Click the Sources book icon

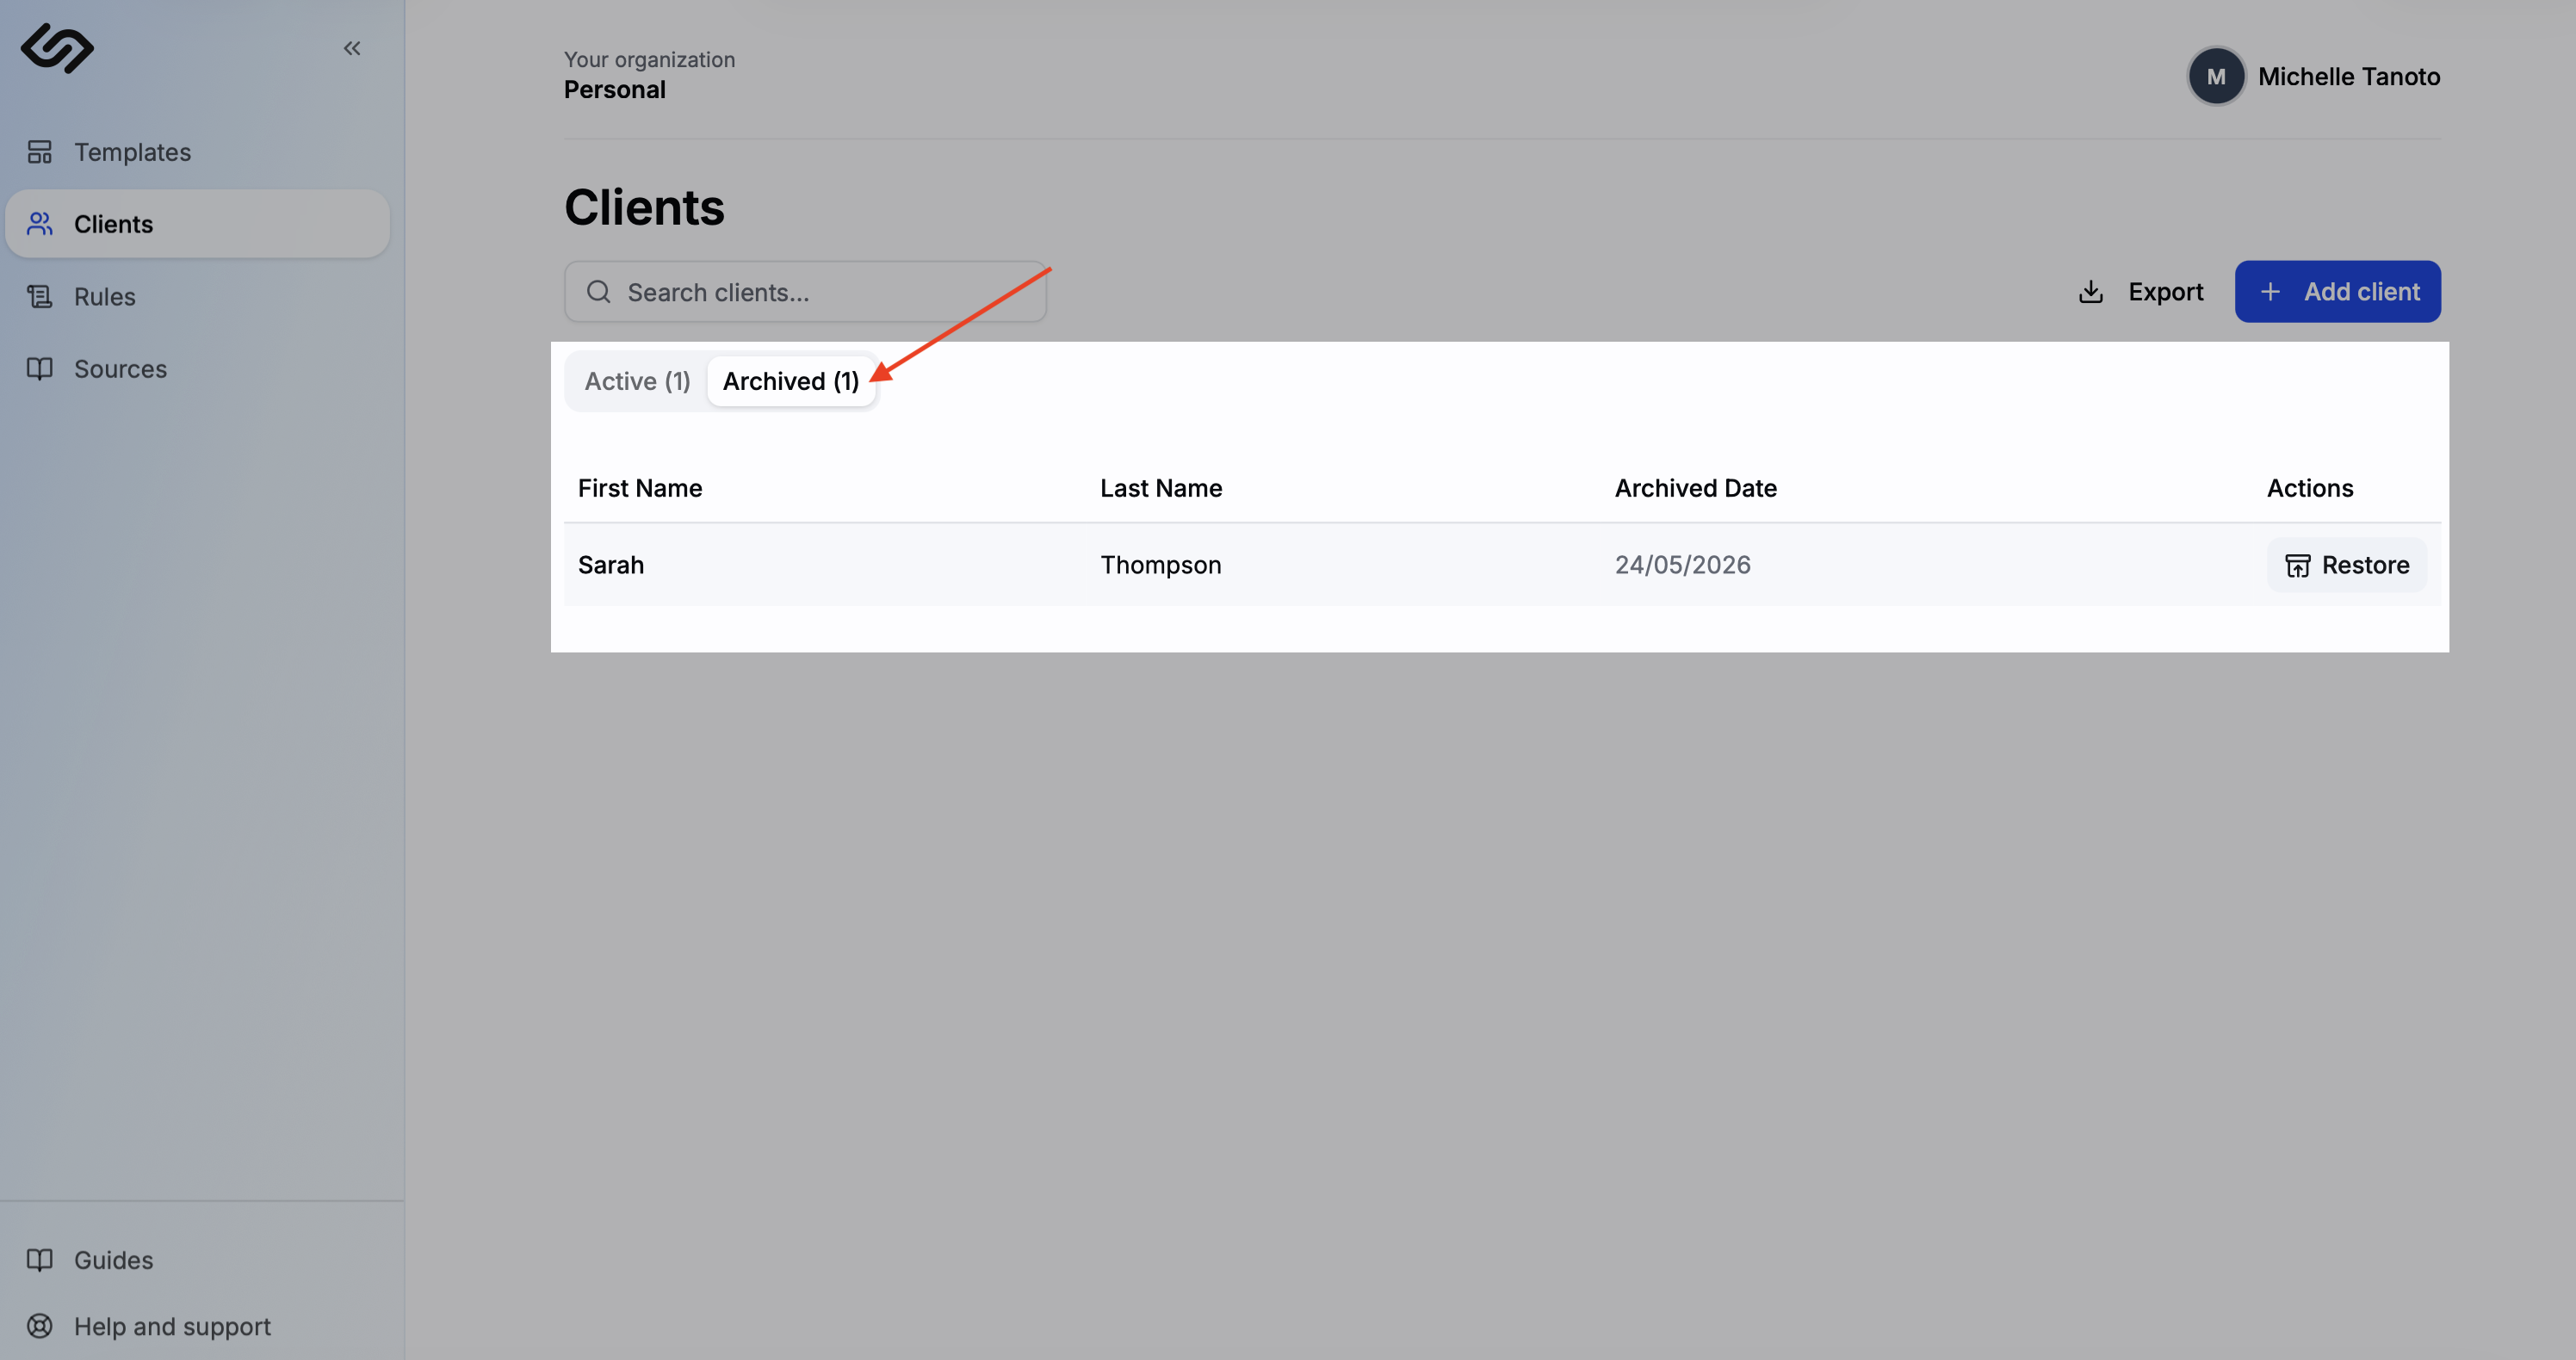(x=39, y=369)
